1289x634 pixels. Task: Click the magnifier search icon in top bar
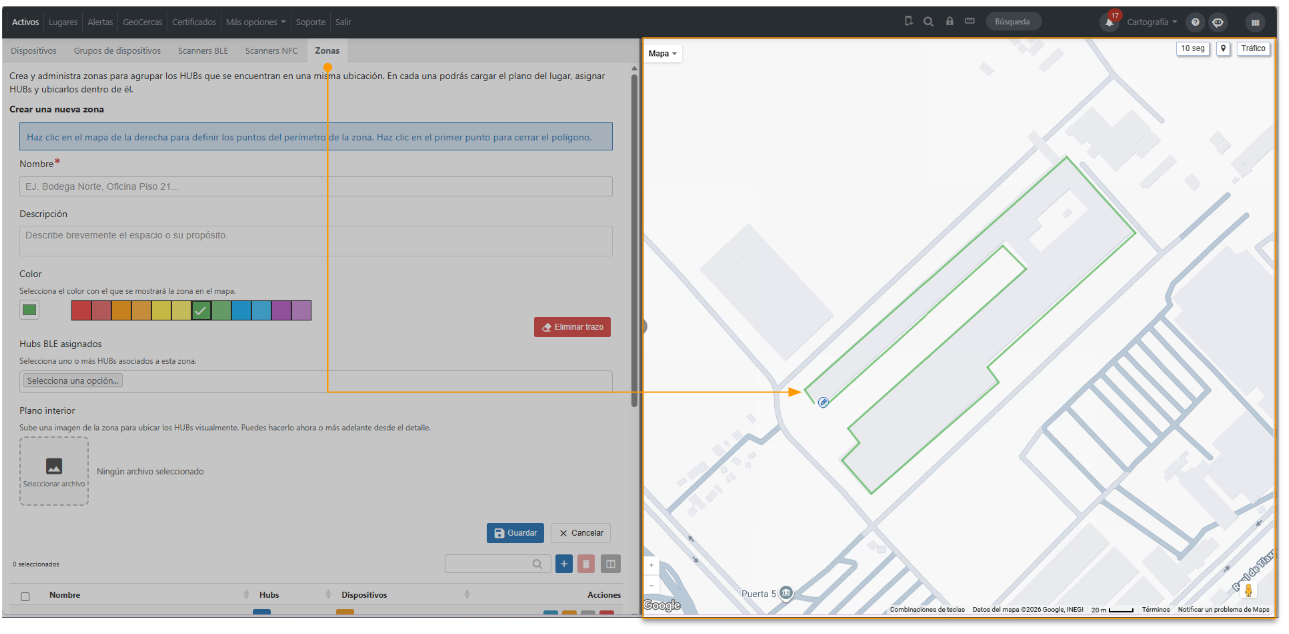tap(929, 21)
